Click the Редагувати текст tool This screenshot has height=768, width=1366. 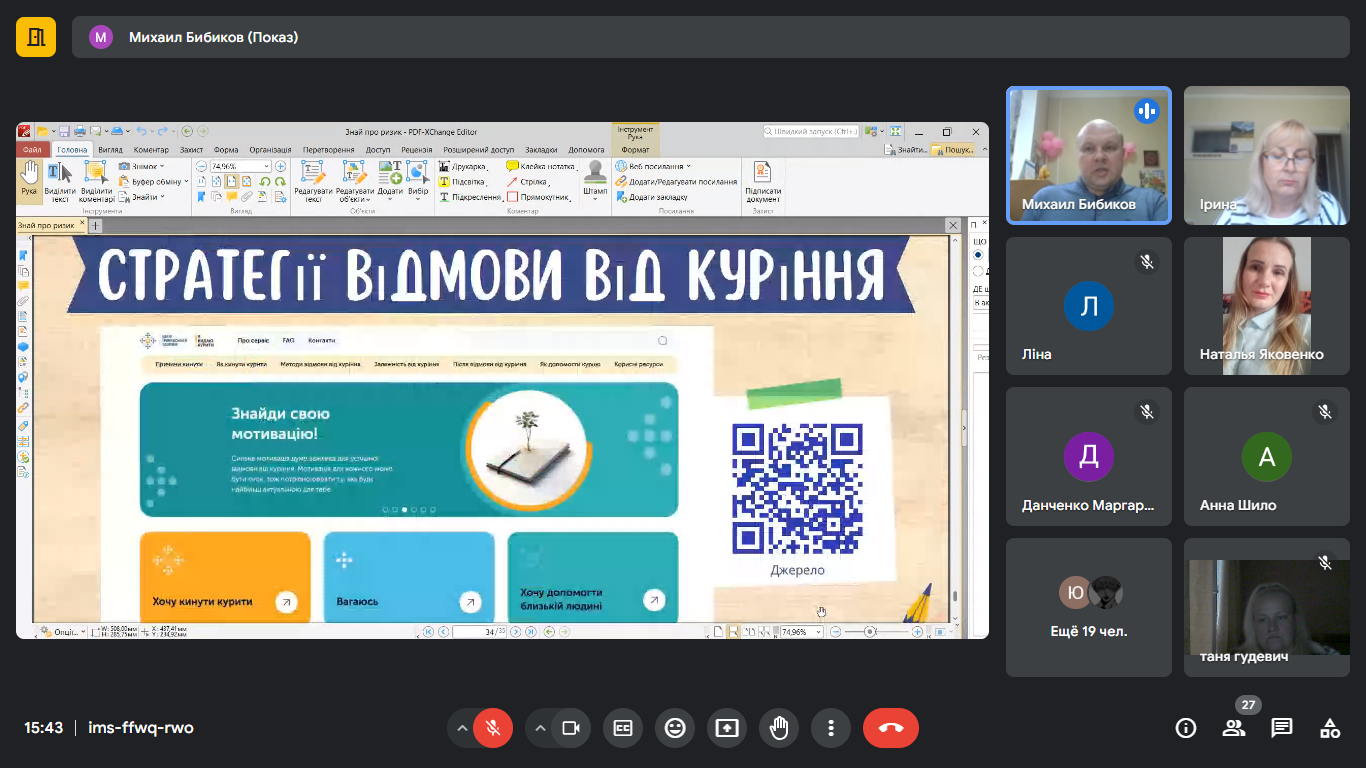(313, 182)
